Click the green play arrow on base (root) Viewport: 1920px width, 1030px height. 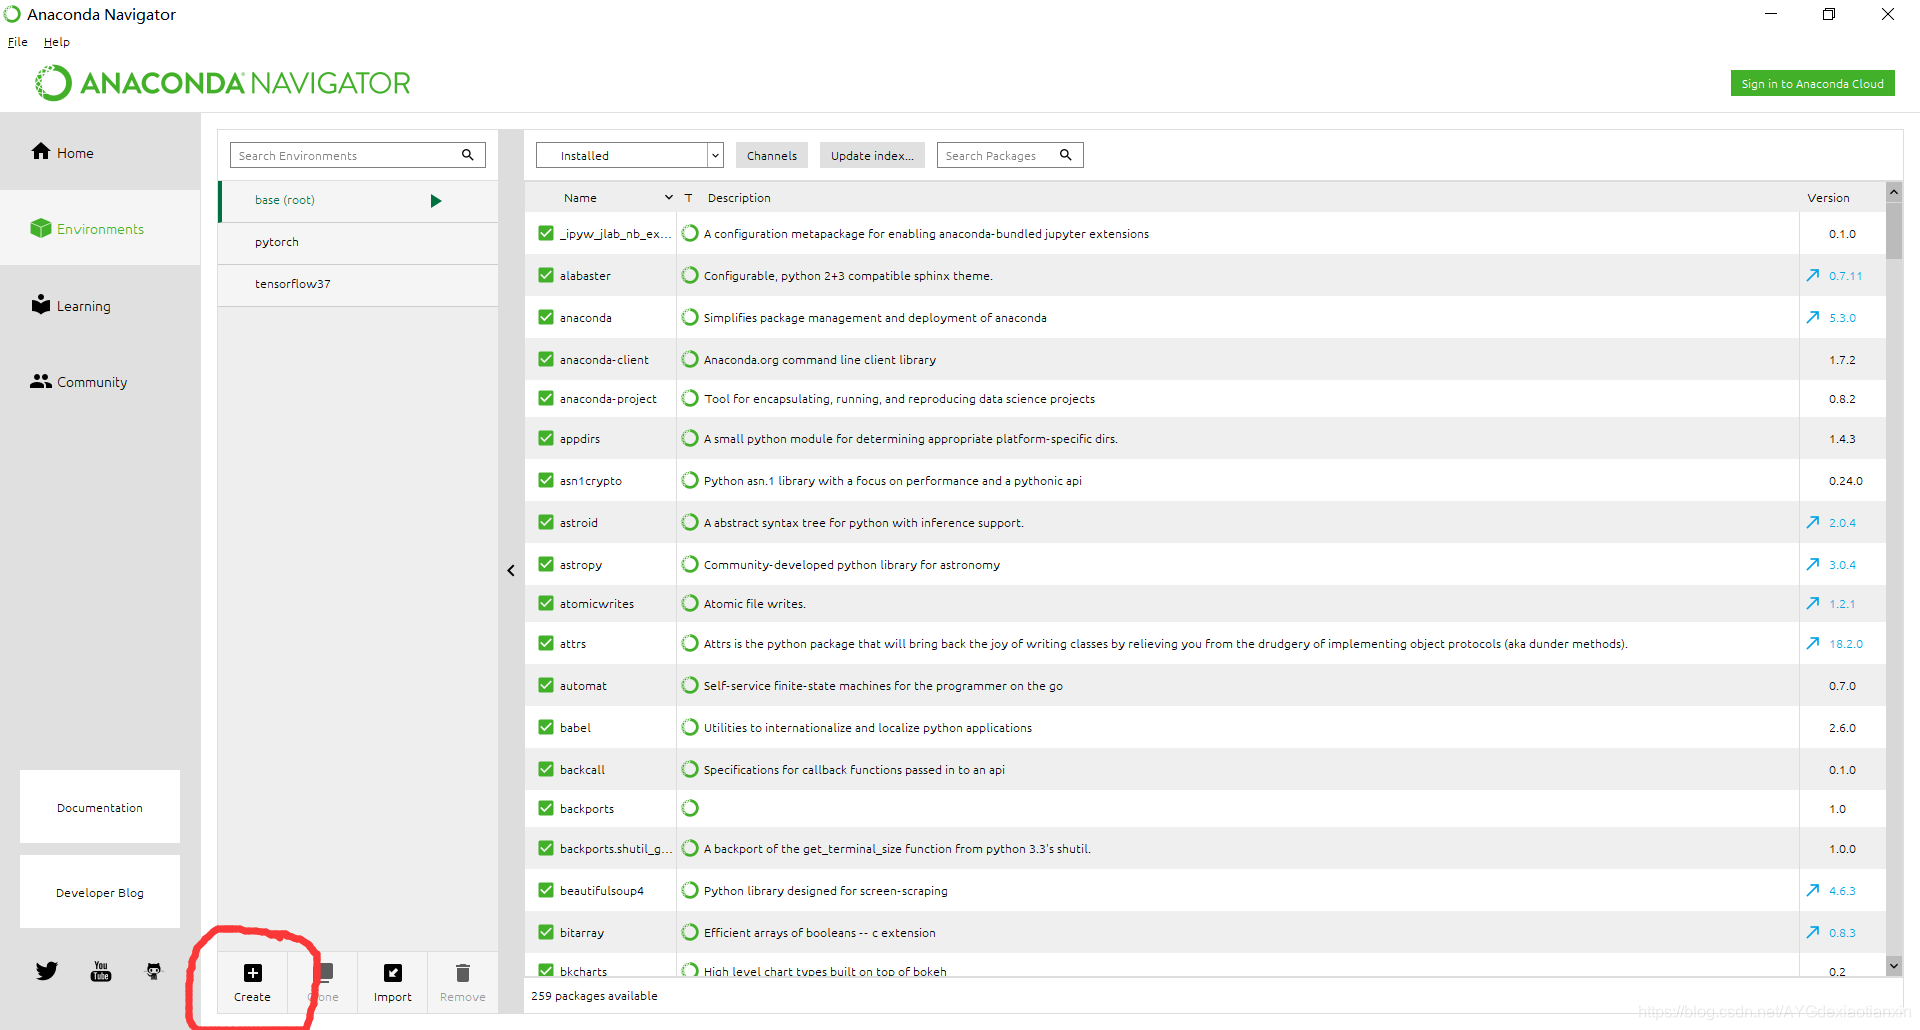(436, 201)
